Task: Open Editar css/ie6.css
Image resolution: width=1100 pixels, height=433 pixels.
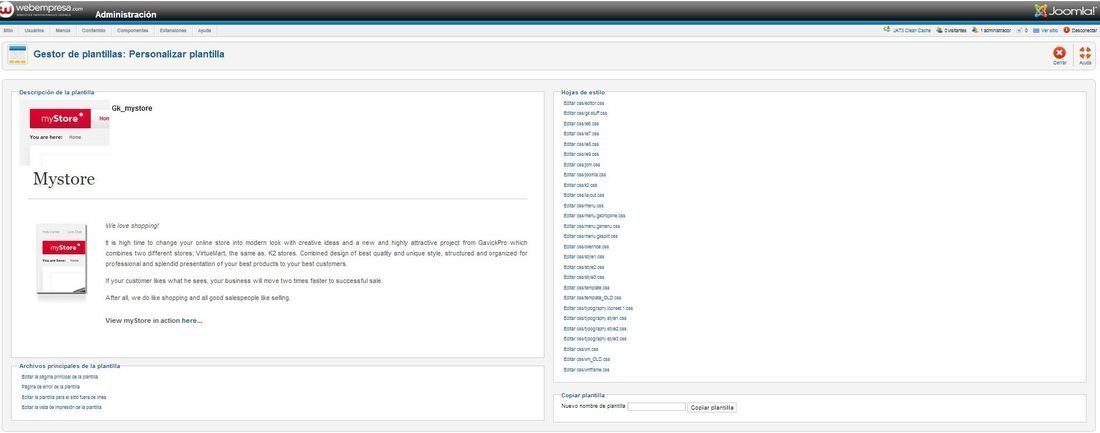Action: point(581,124)
